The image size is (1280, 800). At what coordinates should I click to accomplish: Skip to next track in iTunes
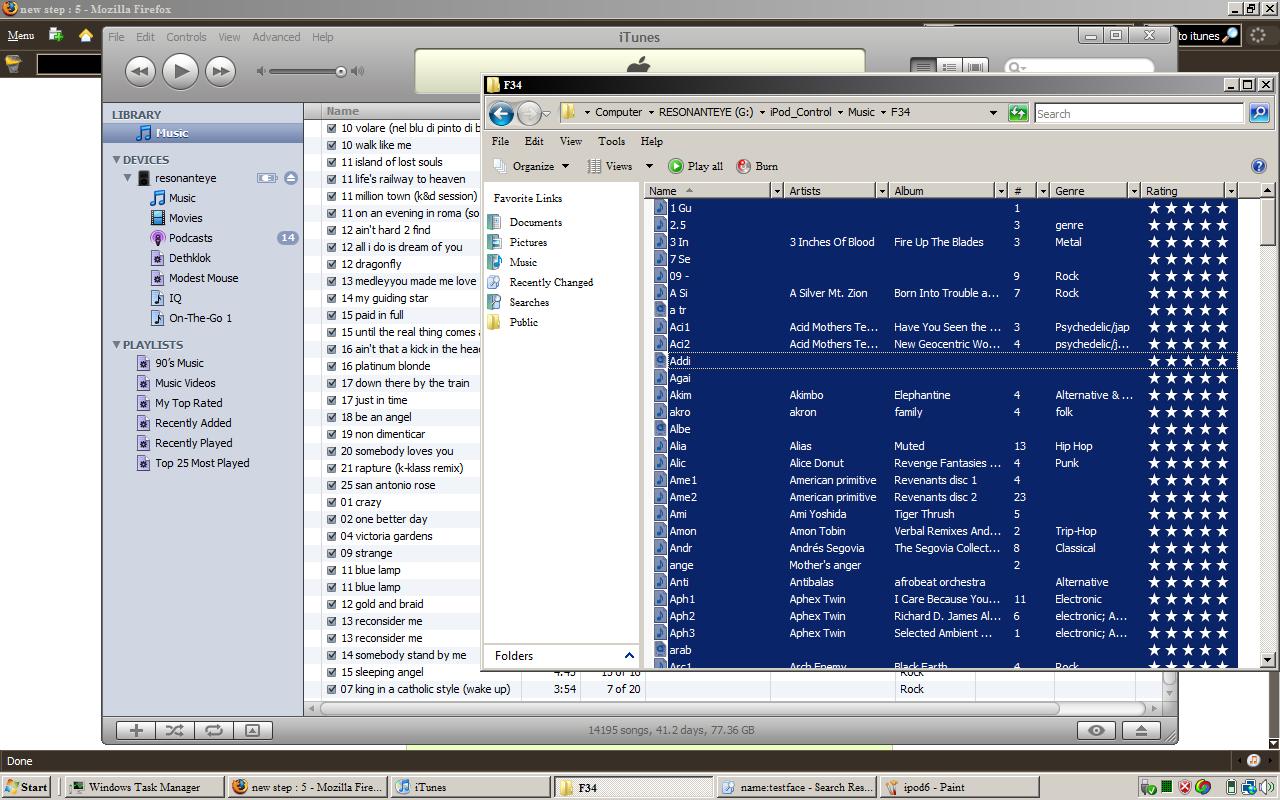(x=220, y=71)
